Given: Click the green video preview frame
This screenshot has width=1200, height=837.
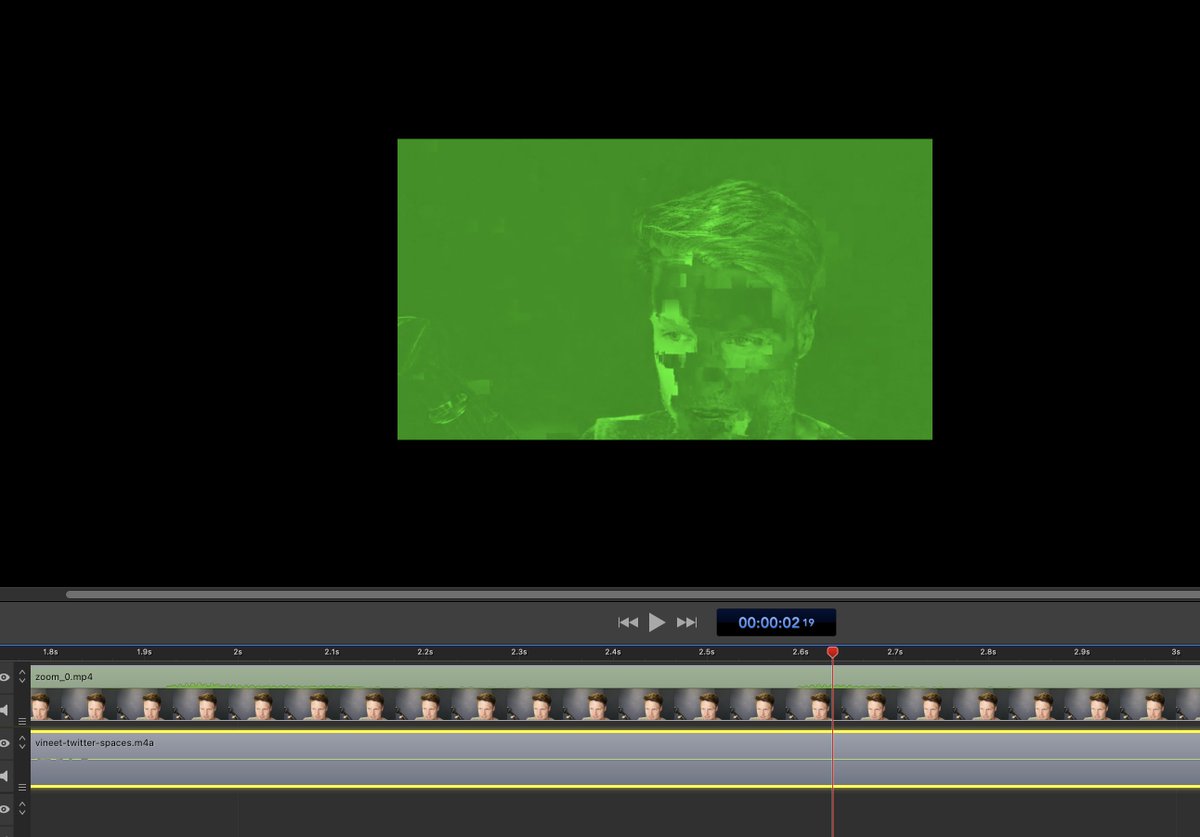Looking at the screenshot, I should pyautogui.click(x=664, y=289).
